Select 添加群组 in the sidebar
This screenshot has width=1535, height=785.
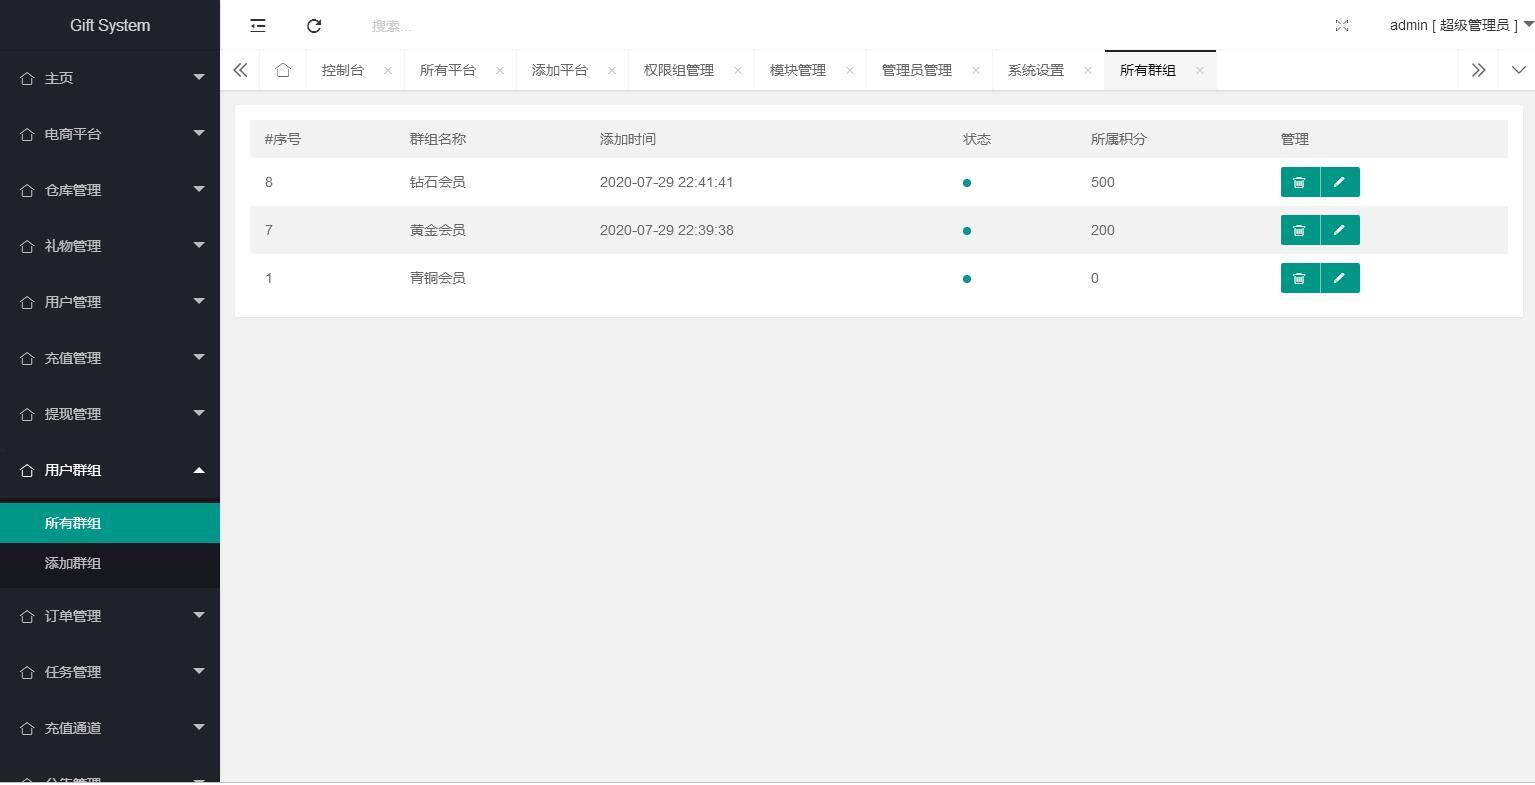pyautogui.click(x=73, y=563)
